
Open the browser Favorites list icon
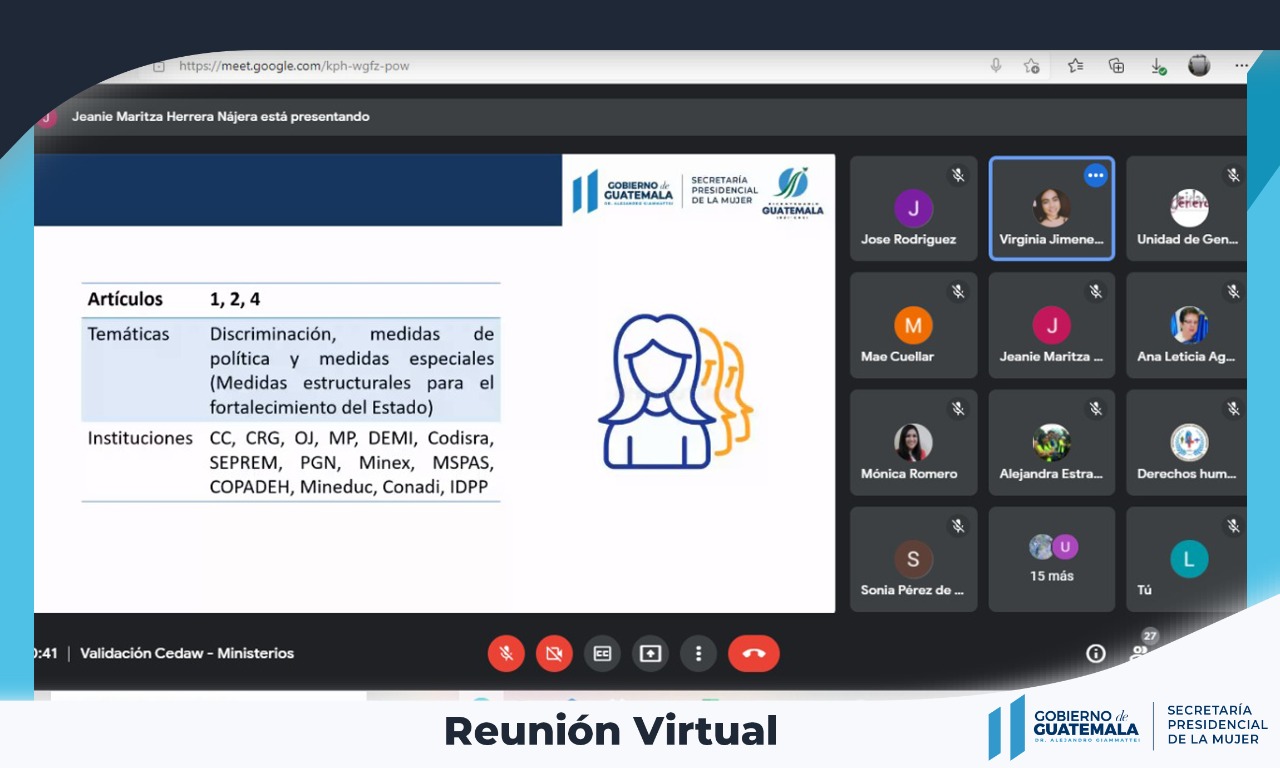click(x=1075, y=66)
